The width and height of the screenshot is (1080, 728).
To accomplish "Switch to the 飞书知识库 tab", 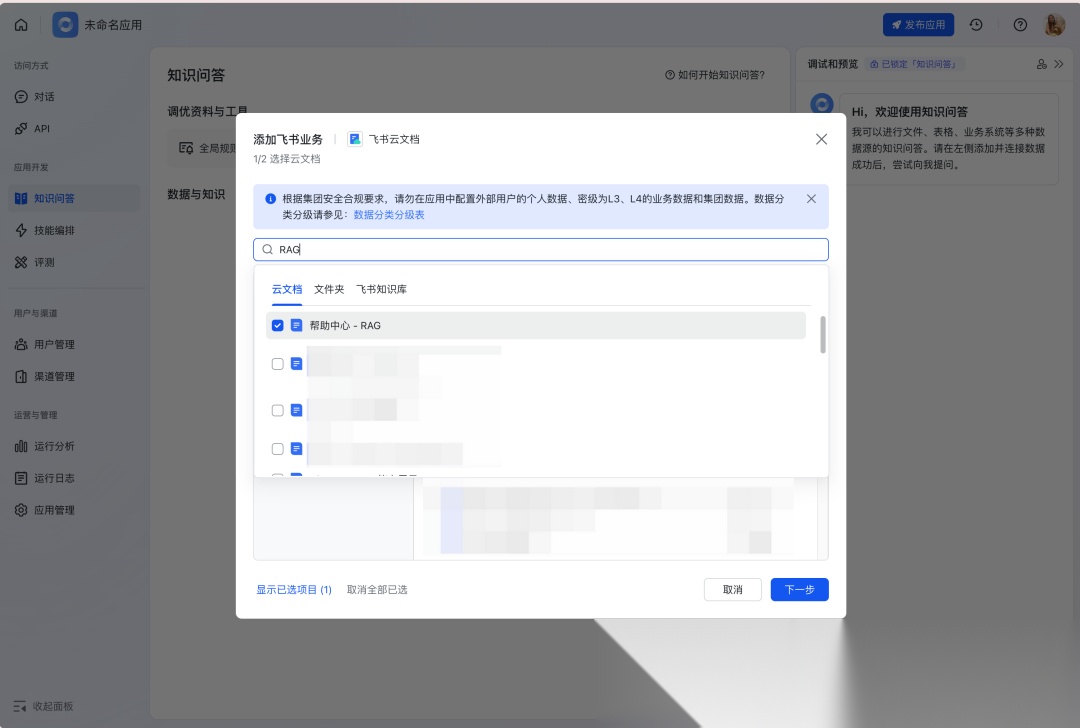I will point(382,289).
